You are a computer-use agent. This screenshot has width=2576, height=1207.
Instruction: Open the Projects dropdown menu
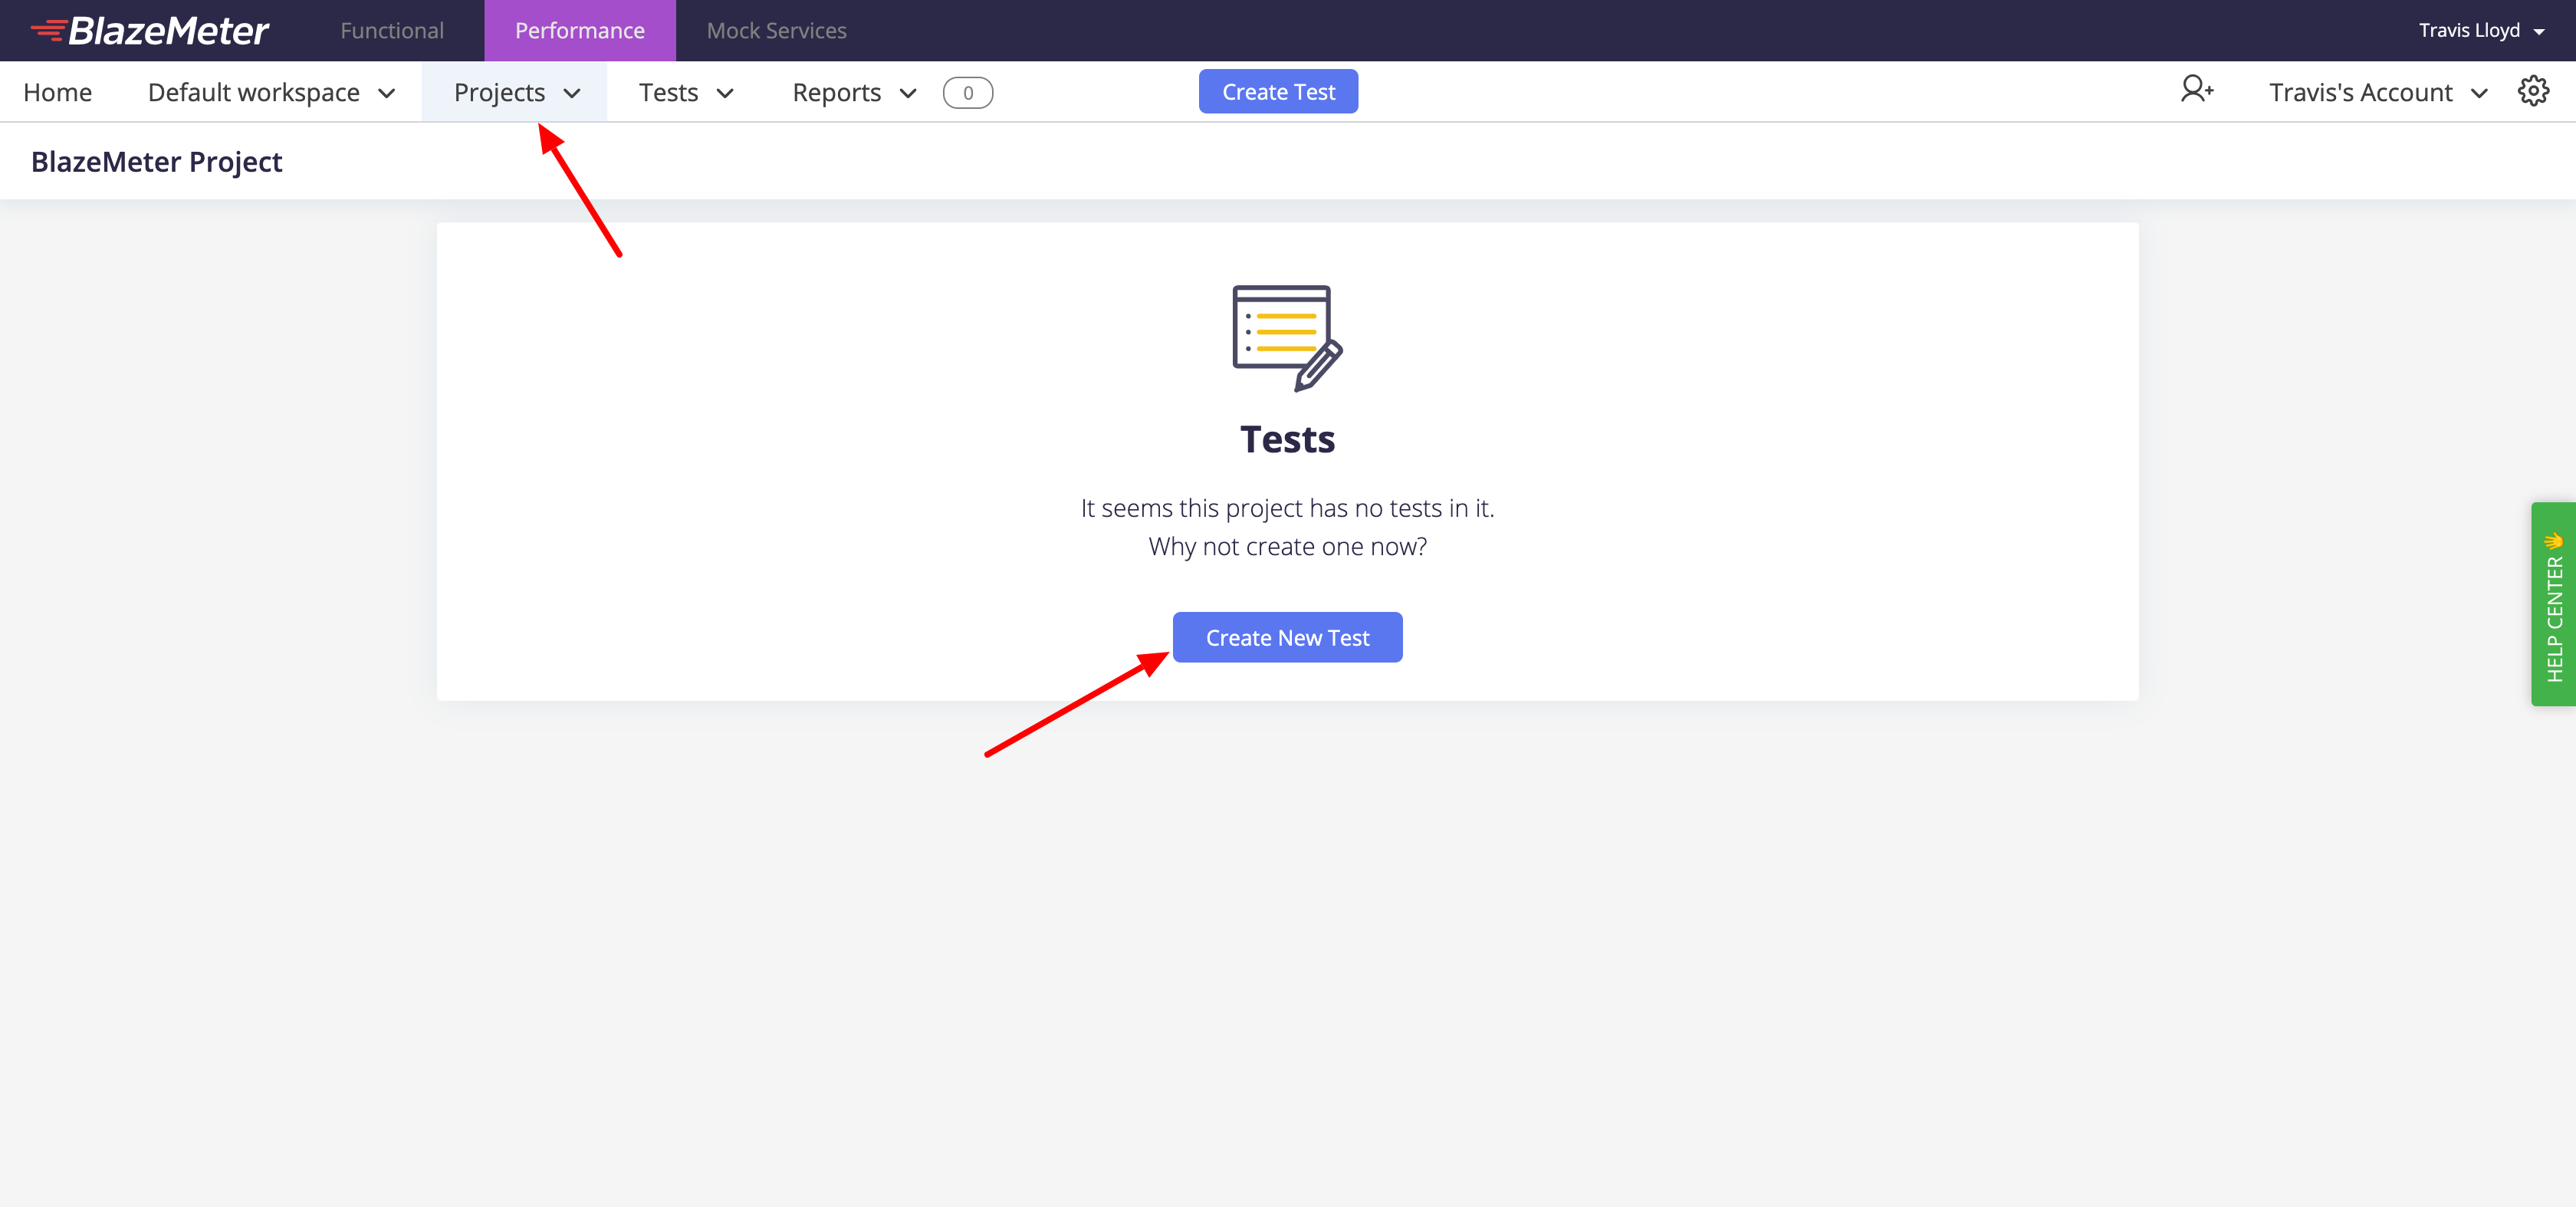tap(516, 93)
